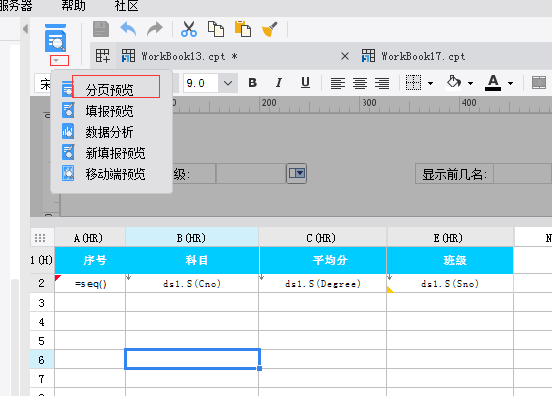
Task: Toggle underline formatting
Action: pyautogui.click(x=305, y=83)
